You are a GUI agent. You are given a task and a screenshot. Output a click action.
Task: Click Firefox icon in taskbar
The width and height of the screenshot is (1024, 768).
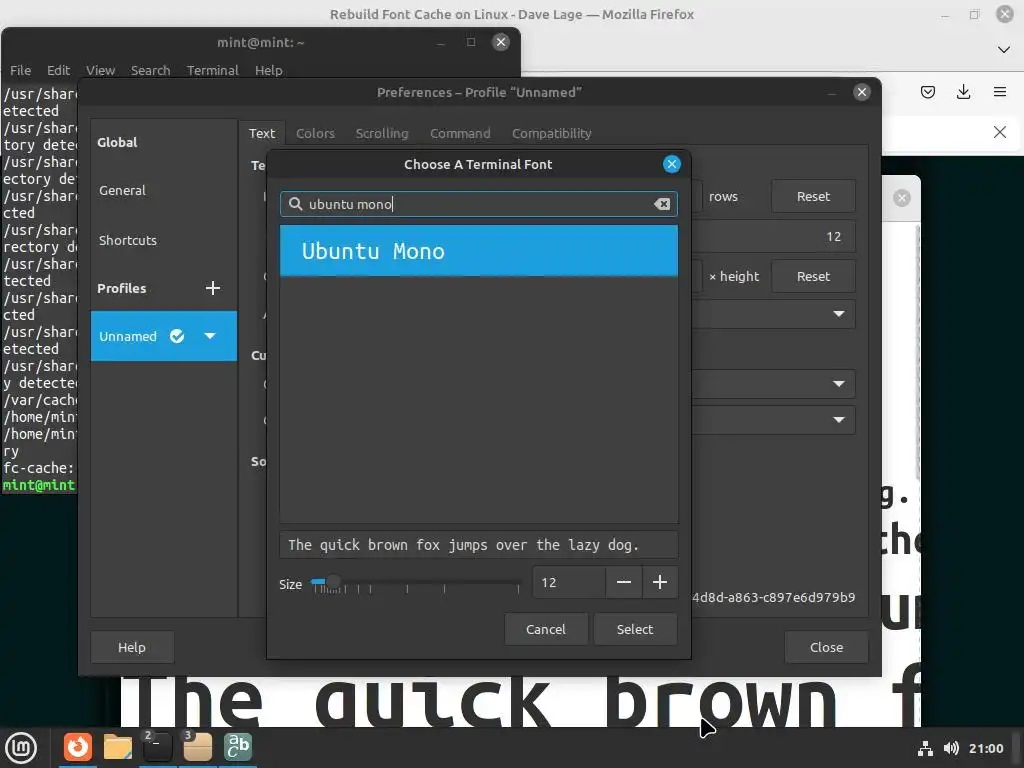[x=78, y=747]
